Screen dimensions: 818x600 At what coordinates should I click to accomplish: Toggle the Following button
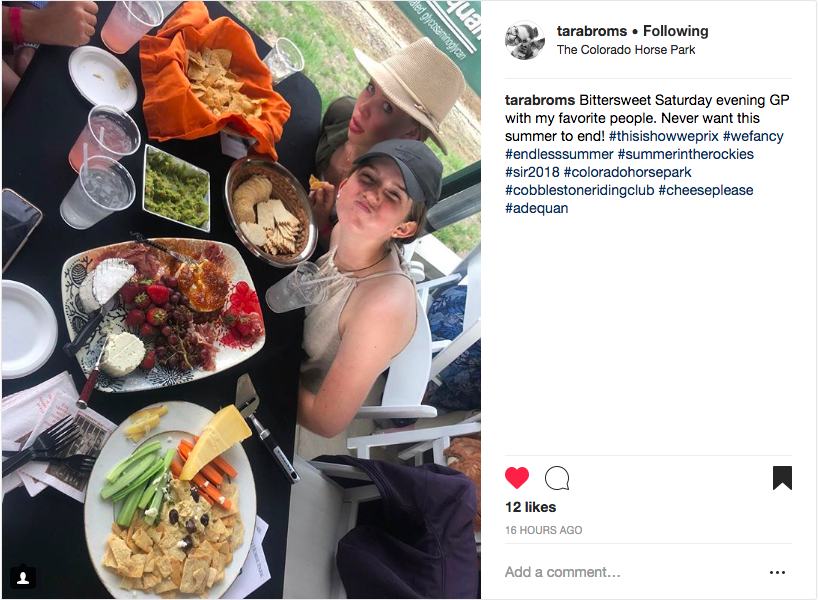(x=676, y=31)
